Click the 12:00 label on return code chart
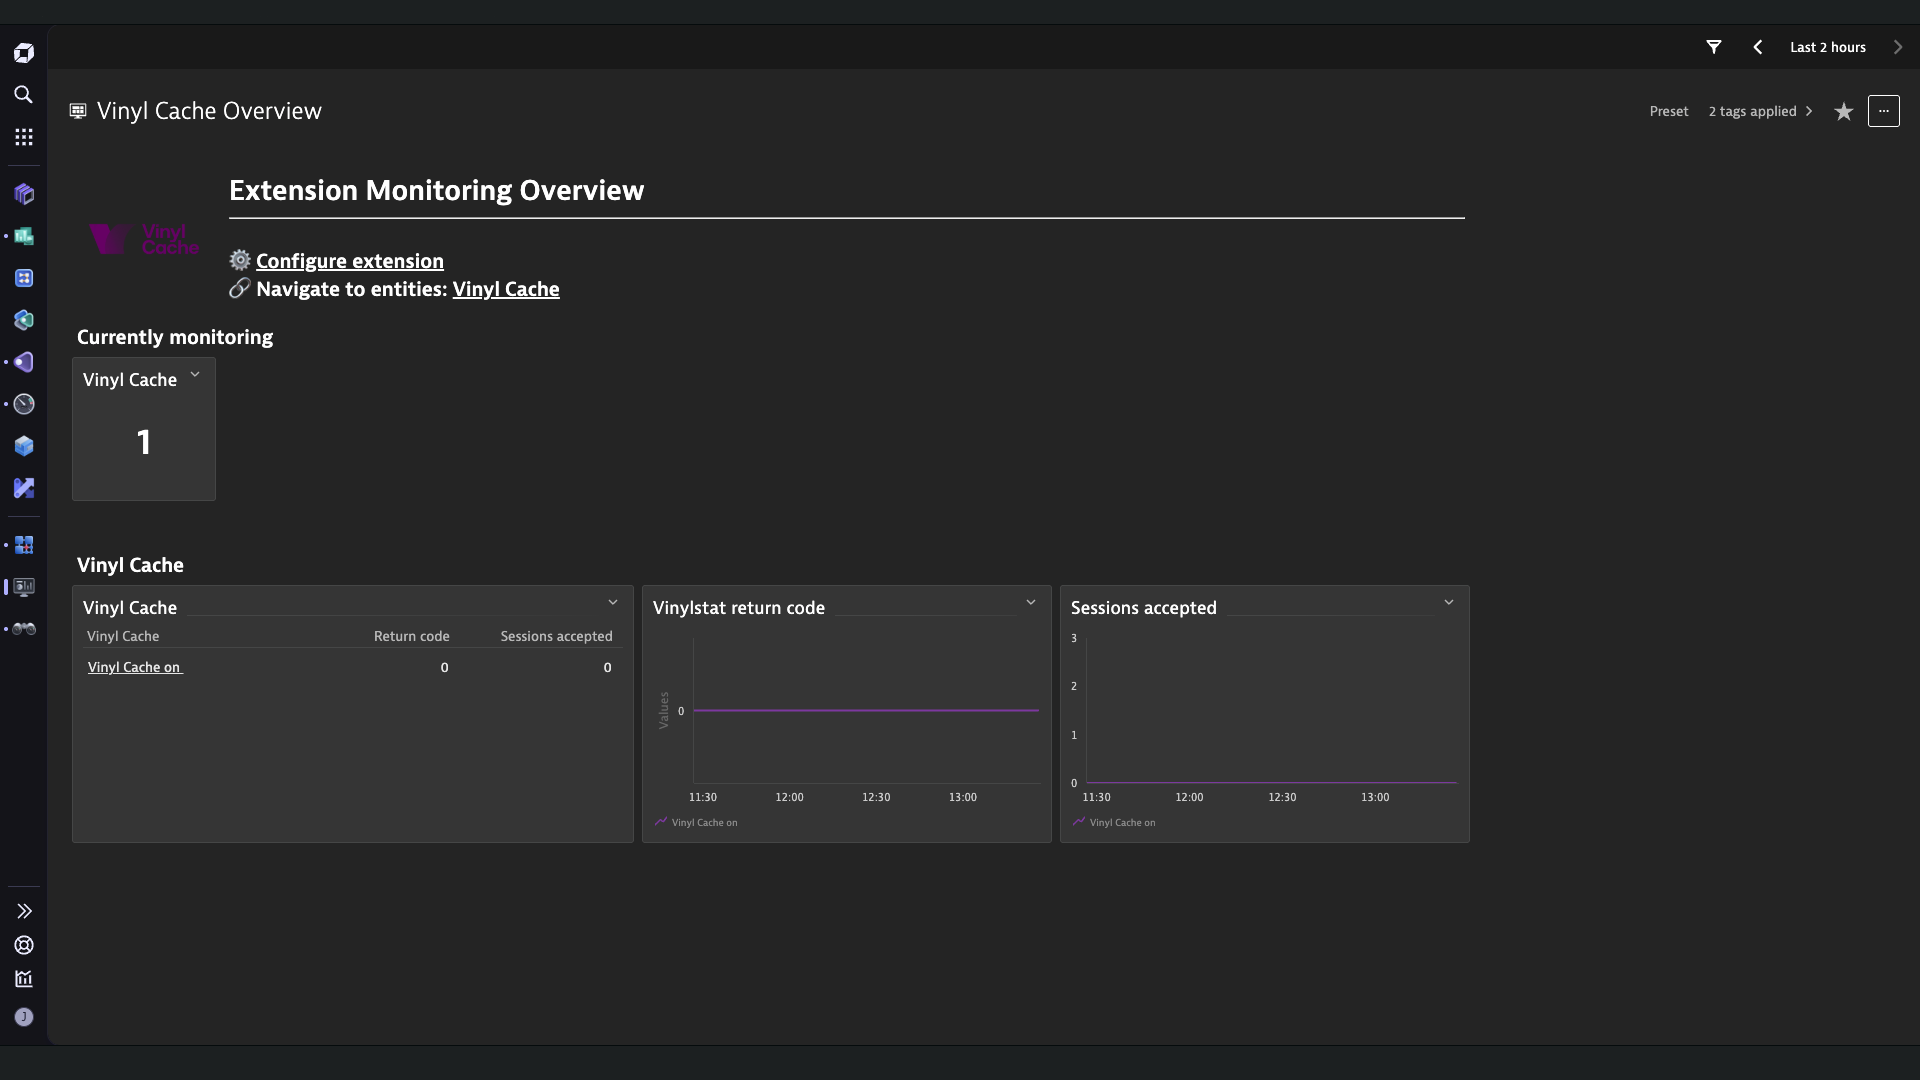Viewport: 1920px width, 1080px height. [789, 797]
